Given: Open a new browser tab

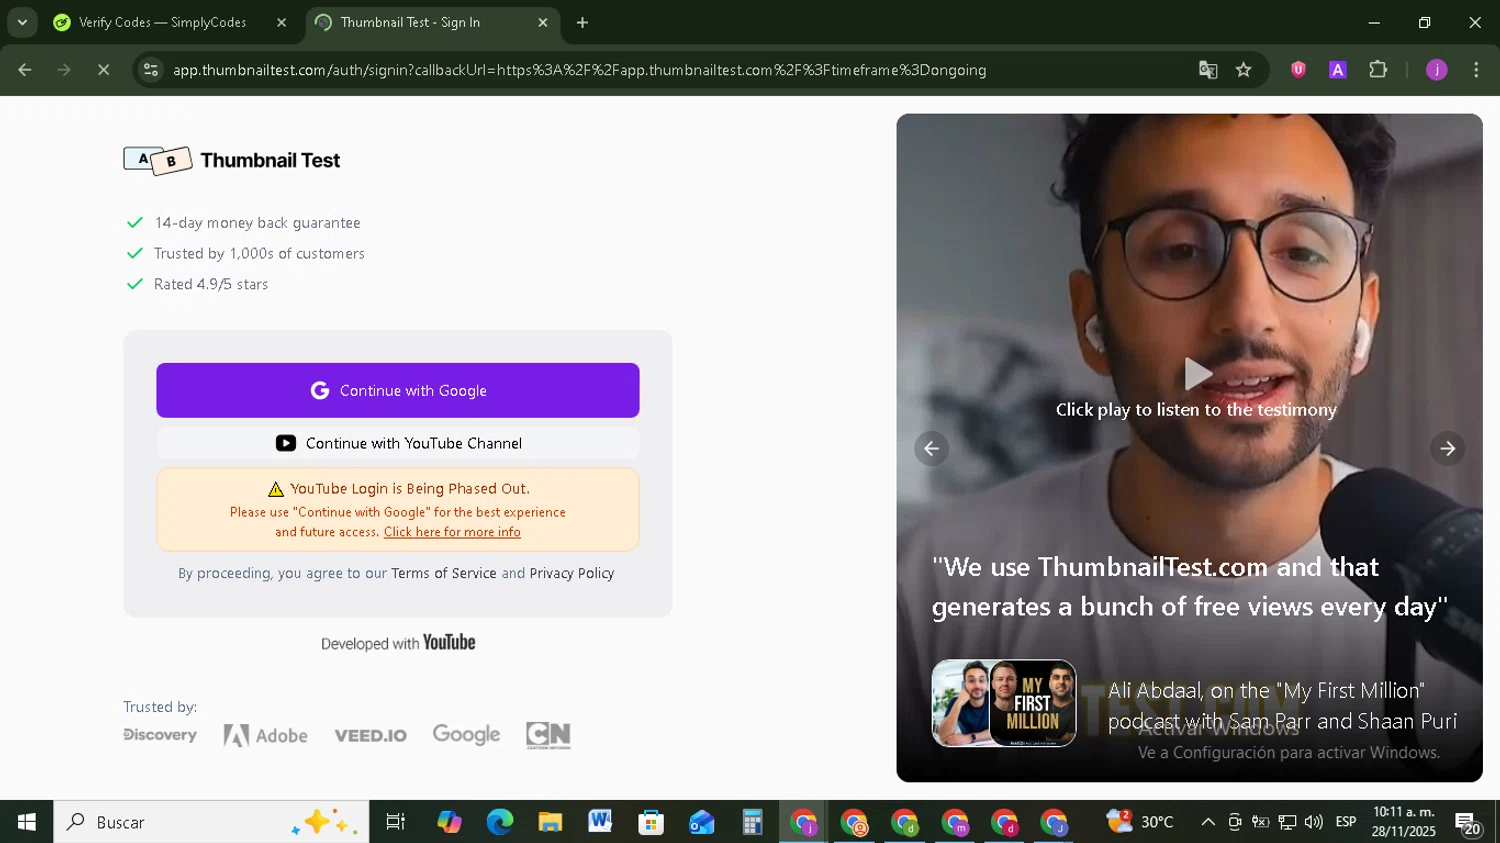Looking at the screenshot, I should [582, 22].
